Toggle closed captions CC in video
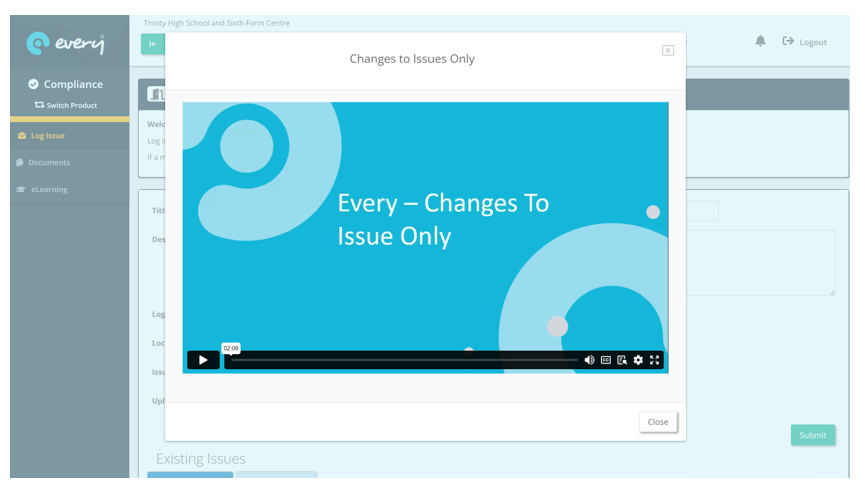Image resolution: width=863 pixels, height=490 pixels. tap(606, 360)
